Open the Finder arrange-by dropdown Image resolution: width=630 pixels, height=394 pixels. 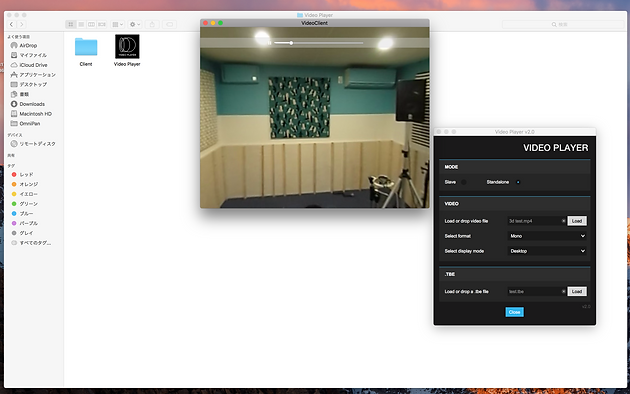(x=118, y=24)
